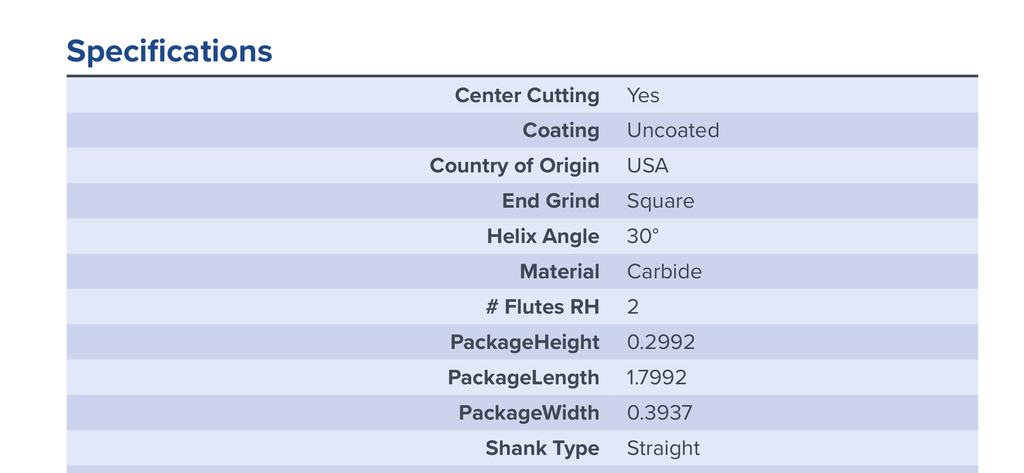
Task: Click the Yes value for Center Cutting
Action: (x=643, y=95)
